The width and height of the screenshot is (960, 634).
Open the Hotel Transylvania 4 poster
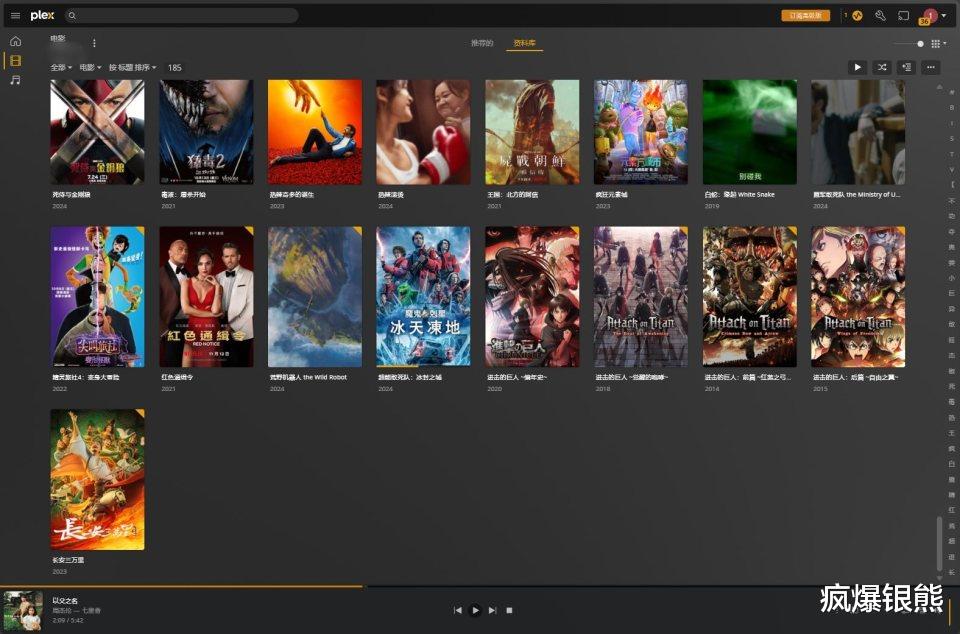point(97,297)
